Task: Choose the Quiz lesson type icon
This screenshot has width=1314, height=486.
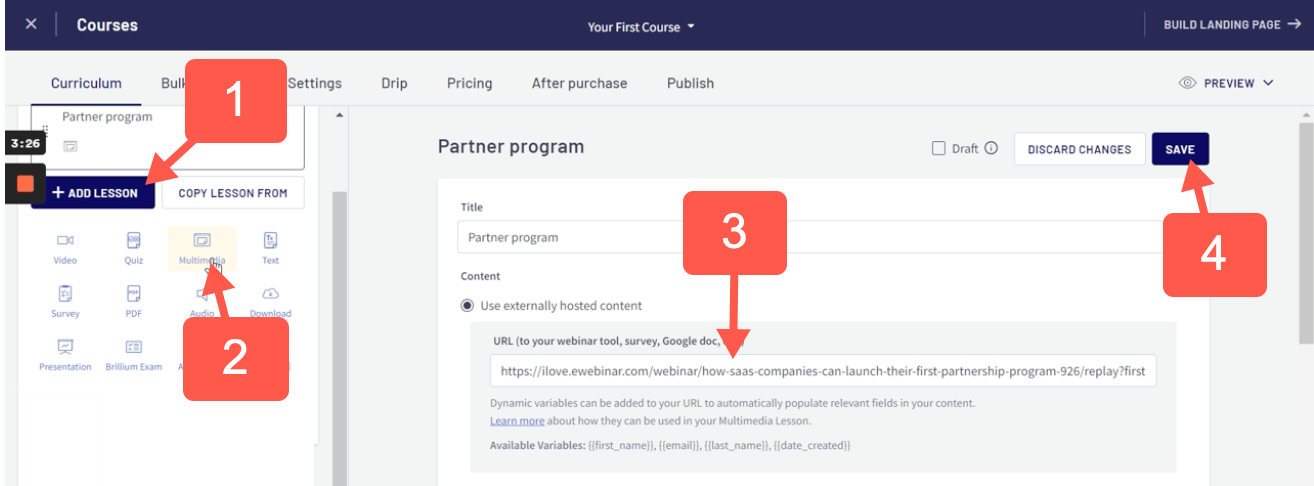Action: pos(133,241)
